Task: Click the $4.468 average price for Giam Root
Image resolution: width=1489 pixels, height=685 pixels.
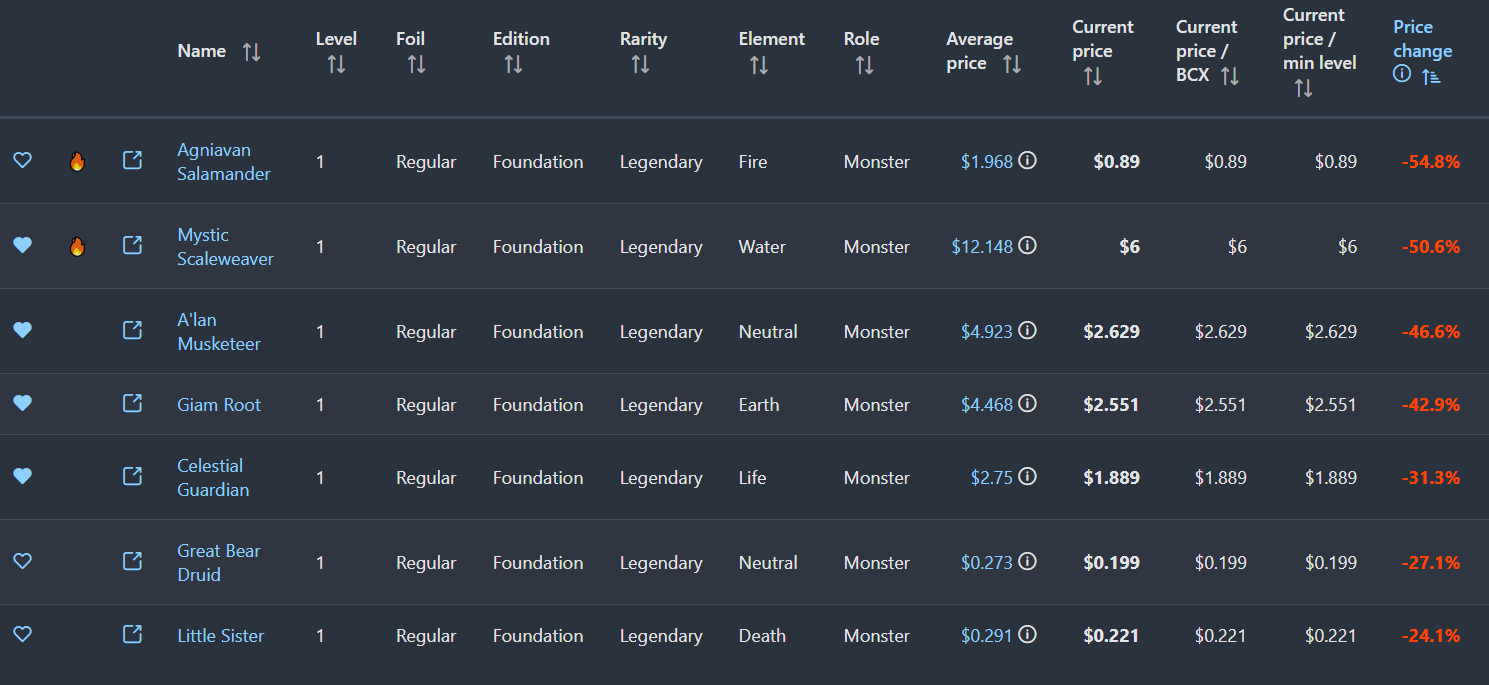Action: tap(986, 404)
